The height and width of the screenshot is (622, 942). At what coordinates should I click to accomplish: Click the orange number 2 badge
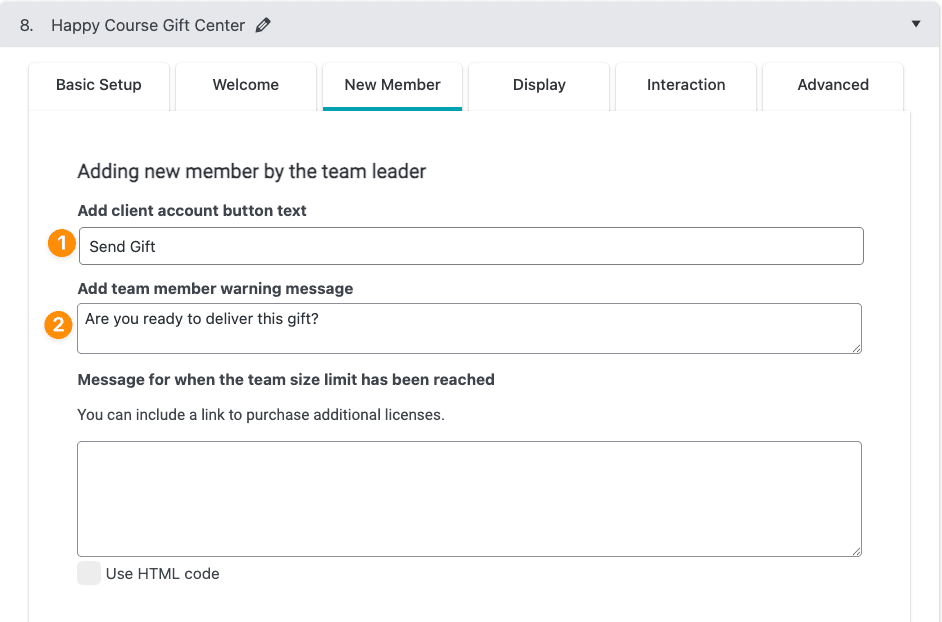point(59,325)
